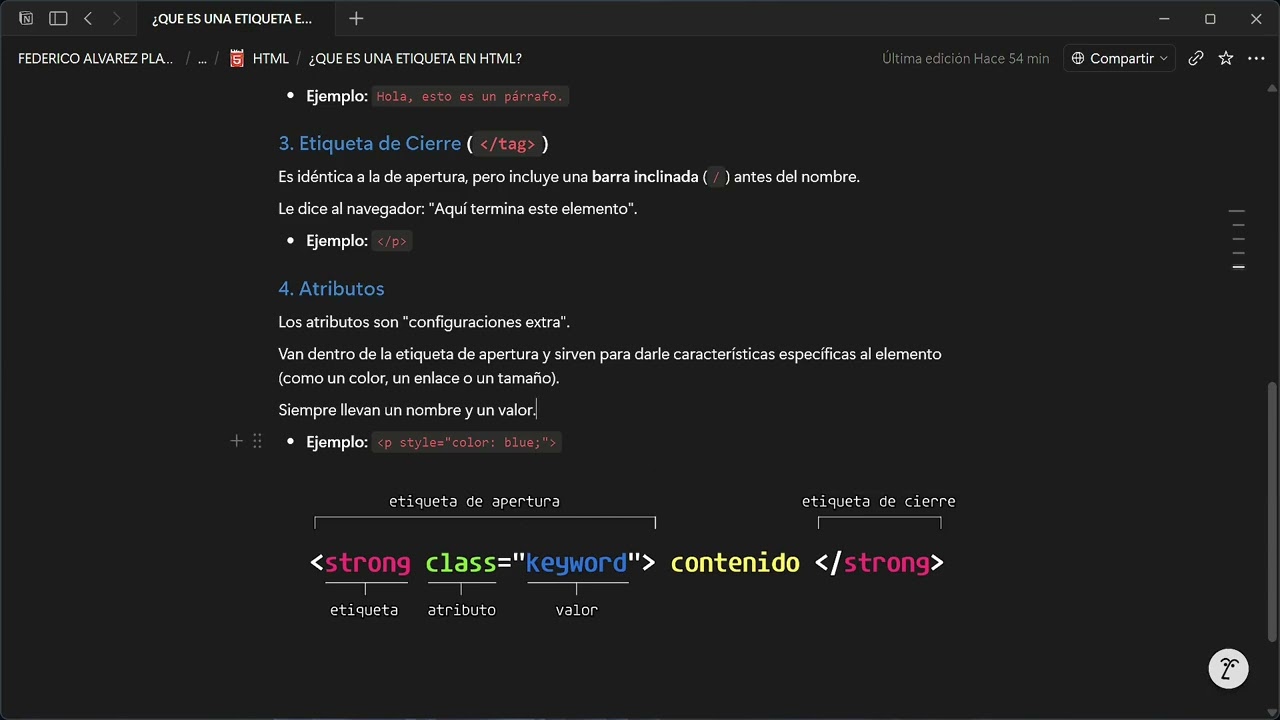Open the Notion app logo menu
This screenshot has width=1280, height=720.
tap(26, 19)
